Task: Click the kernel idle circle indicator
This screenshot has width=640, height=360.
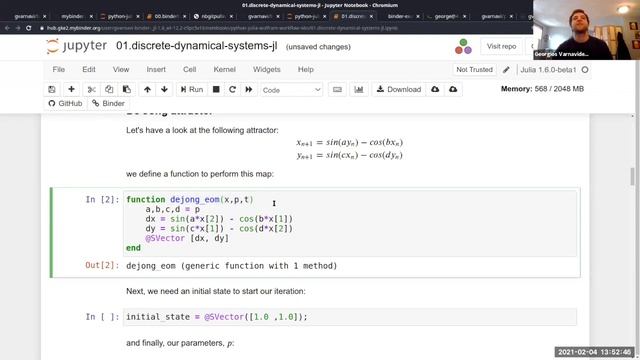Action: (x=585, y=70)
